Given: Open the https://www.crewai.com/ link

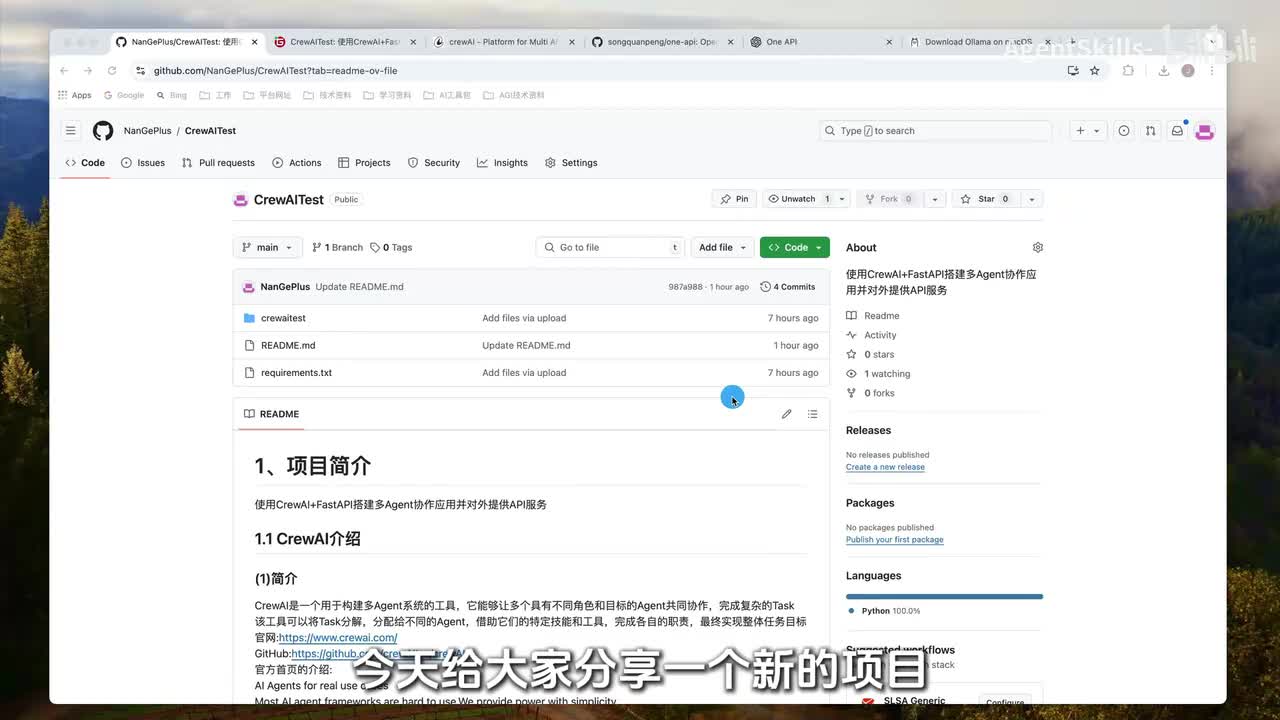Looking at the screenshot, I should [x=338, y=637].
